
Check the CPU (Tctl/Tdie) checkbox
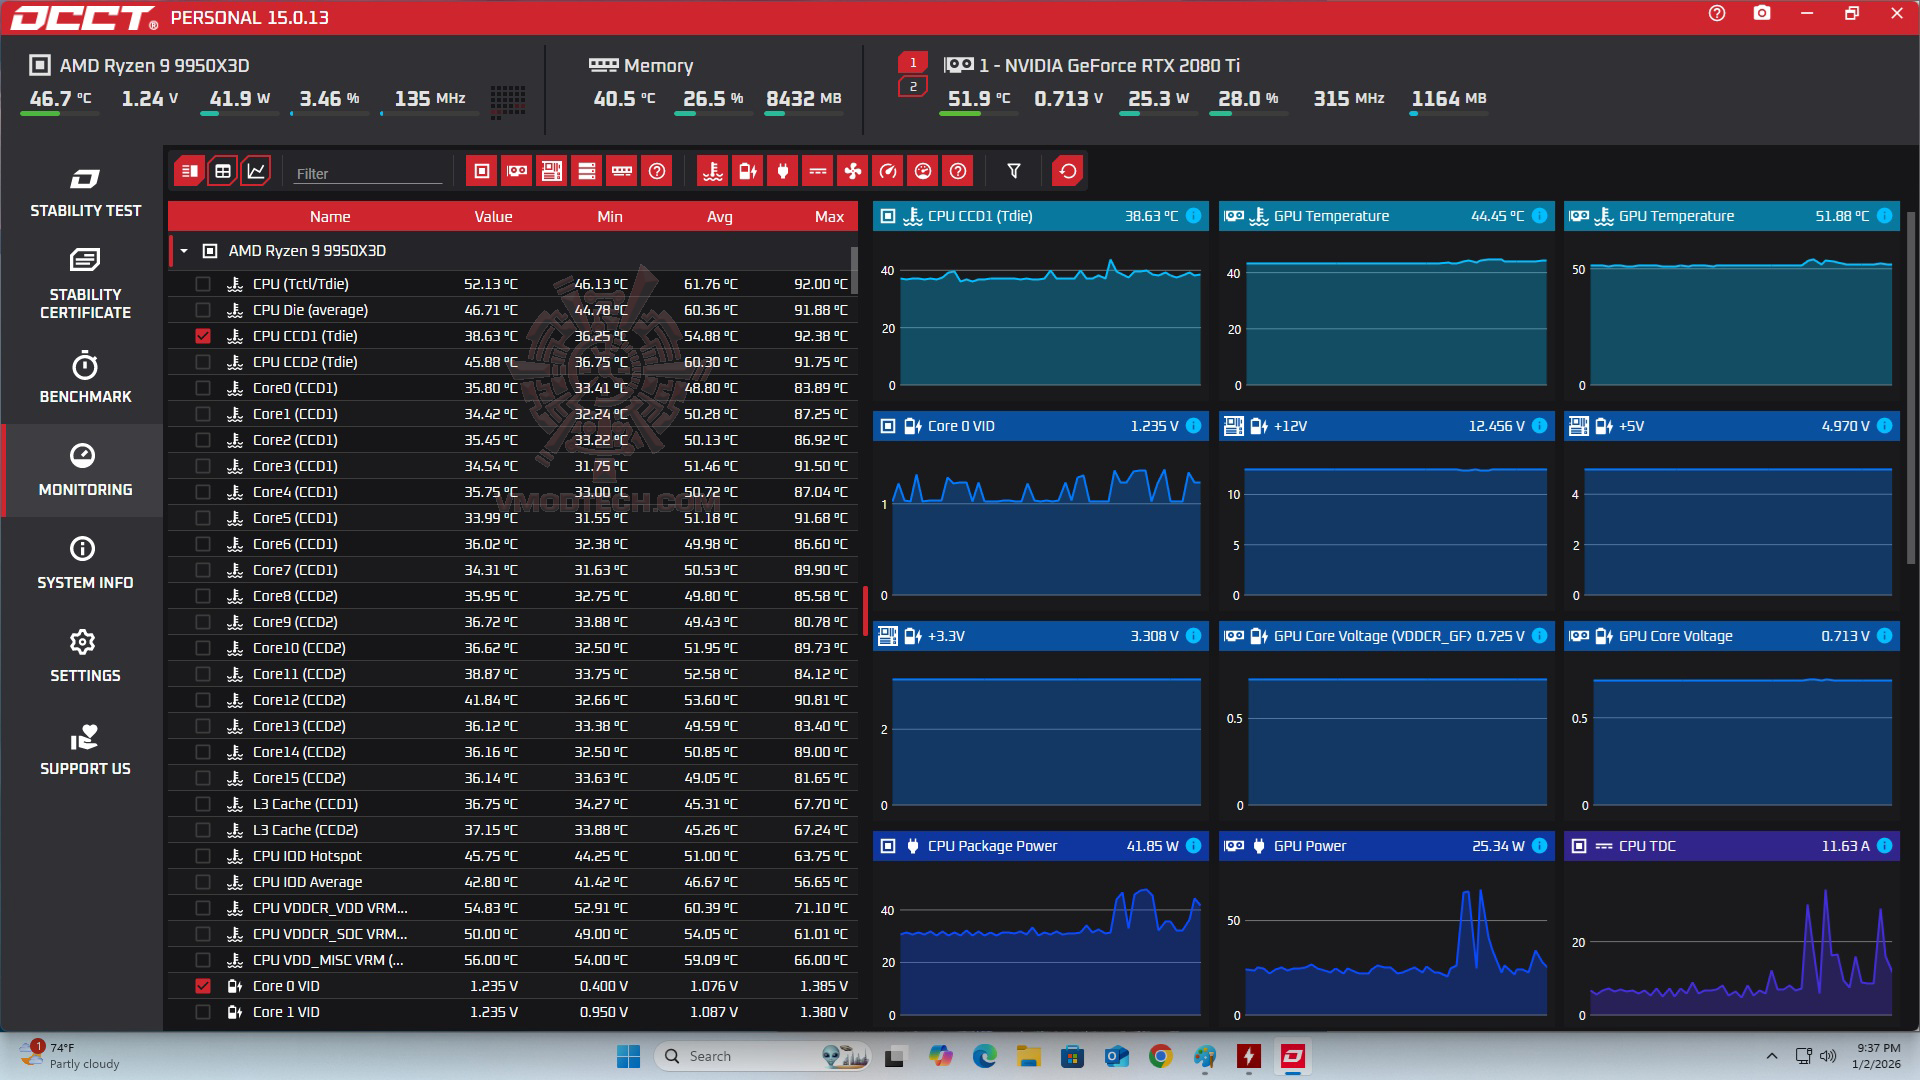[x=203, y=284]
